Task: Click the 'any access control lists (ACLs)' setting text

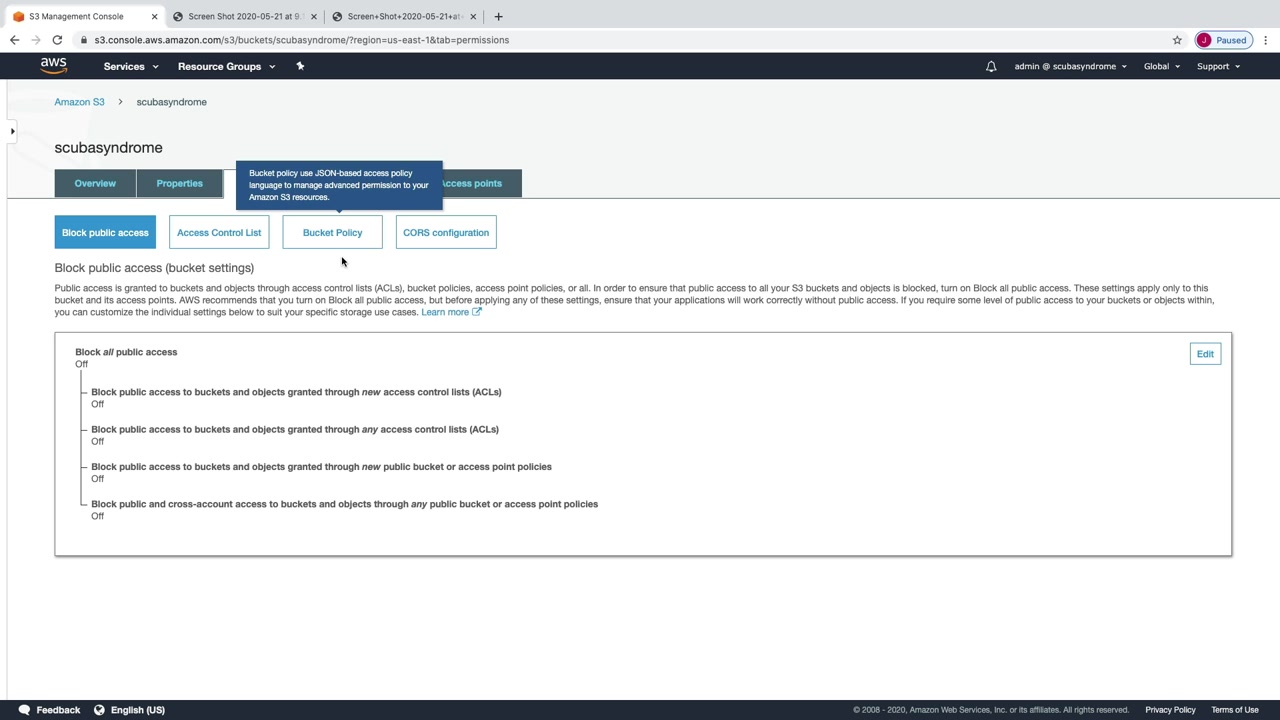Action: point(295,429)
